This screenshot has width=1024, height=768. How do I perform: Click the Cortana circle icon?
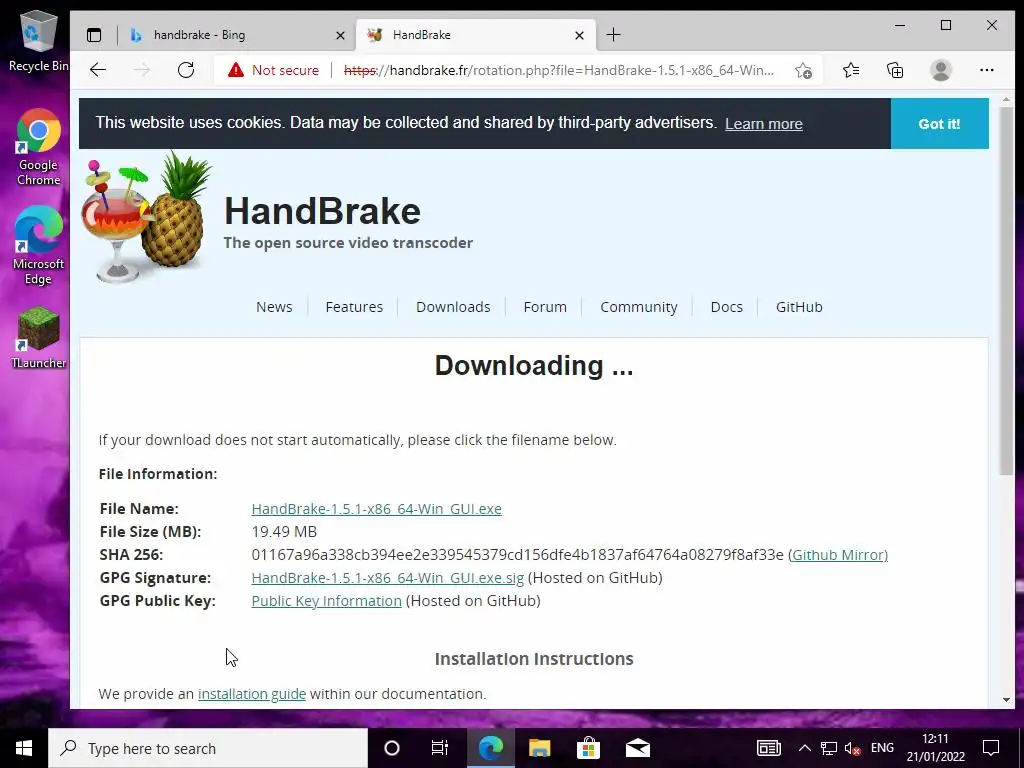coord(392,748)
